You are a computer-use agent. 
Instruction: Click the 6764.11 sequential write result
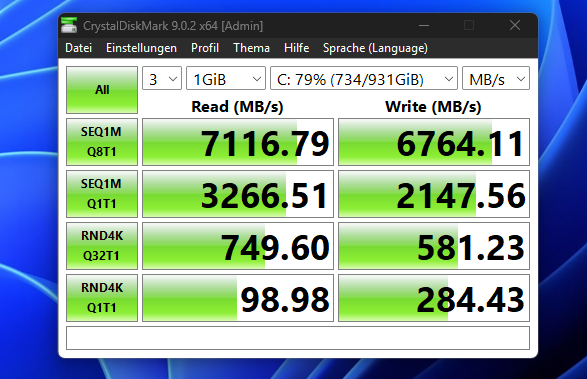pos(434,142)
